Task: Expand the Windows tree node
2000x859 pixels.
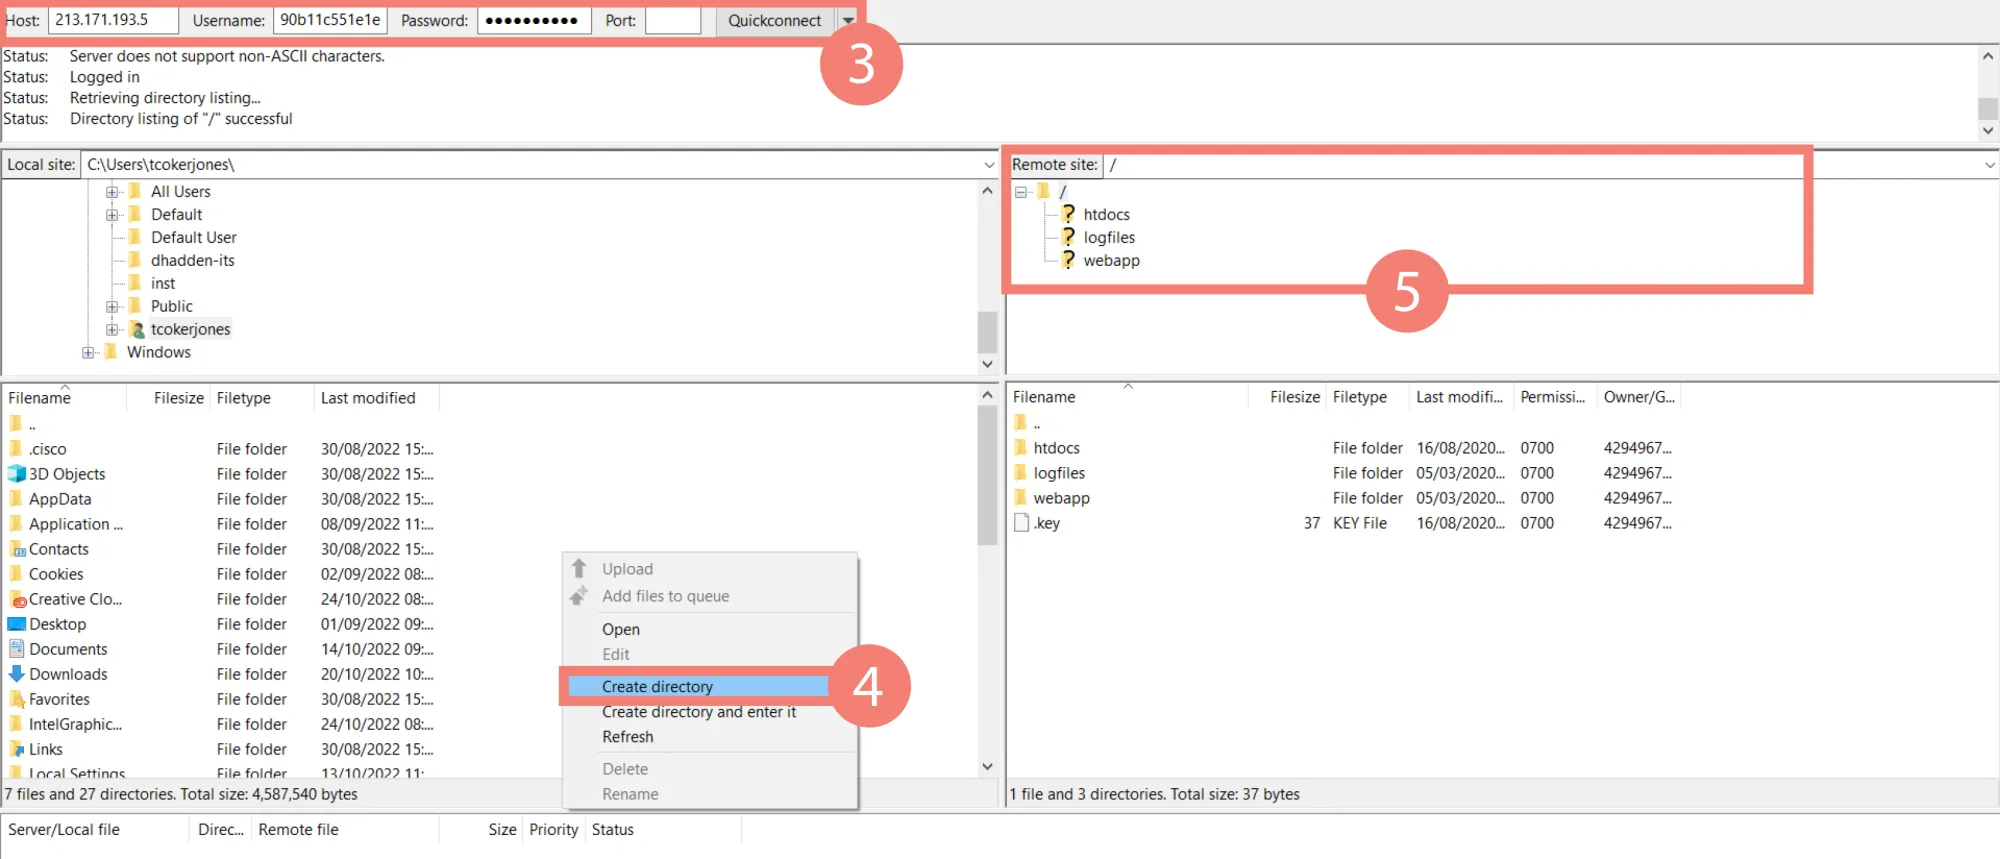Action: [x=88, y=352]
